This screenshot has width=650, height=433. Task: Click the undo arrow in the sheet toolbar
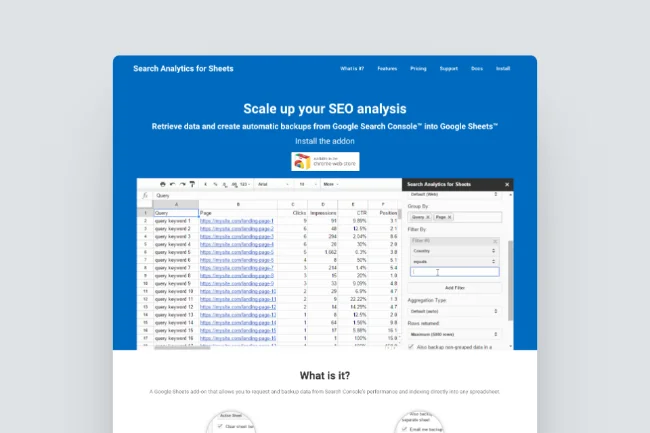point(172,184)
